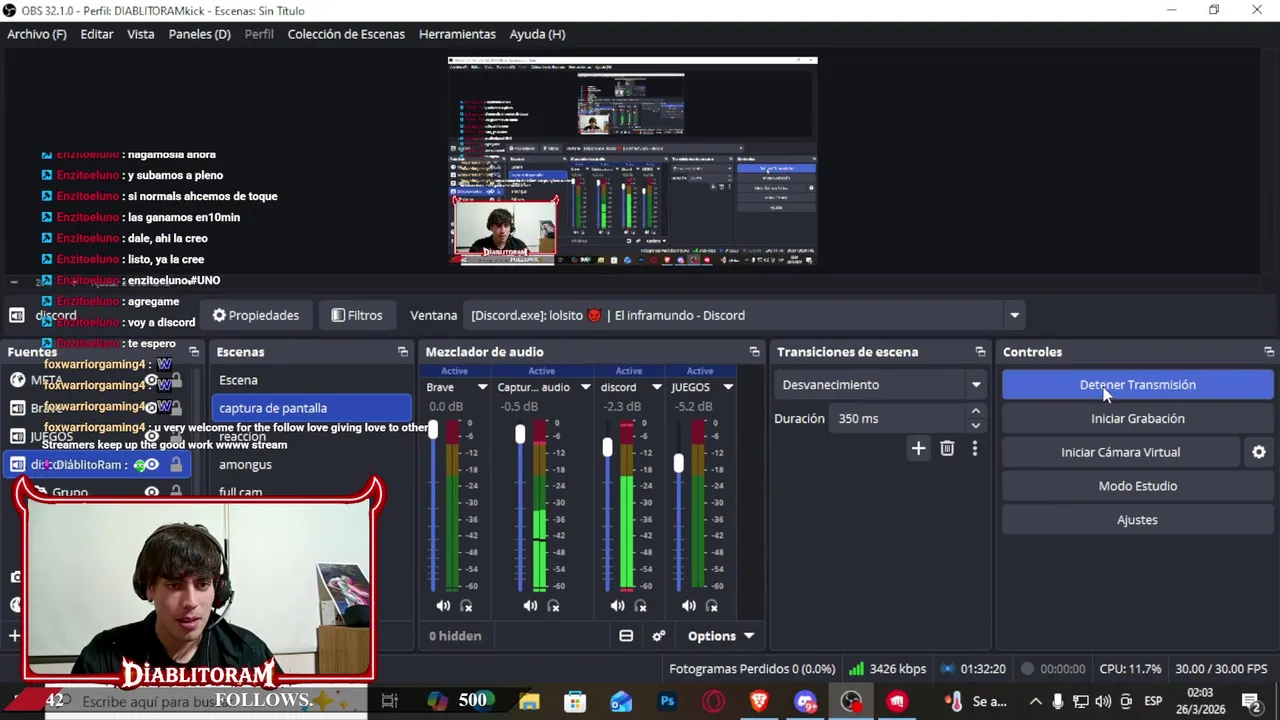The width and height of the screenshot is (1280, 720).
Task: Open Brave browser from taskbar
Action: pyautogui.click(x=759, y=701)
